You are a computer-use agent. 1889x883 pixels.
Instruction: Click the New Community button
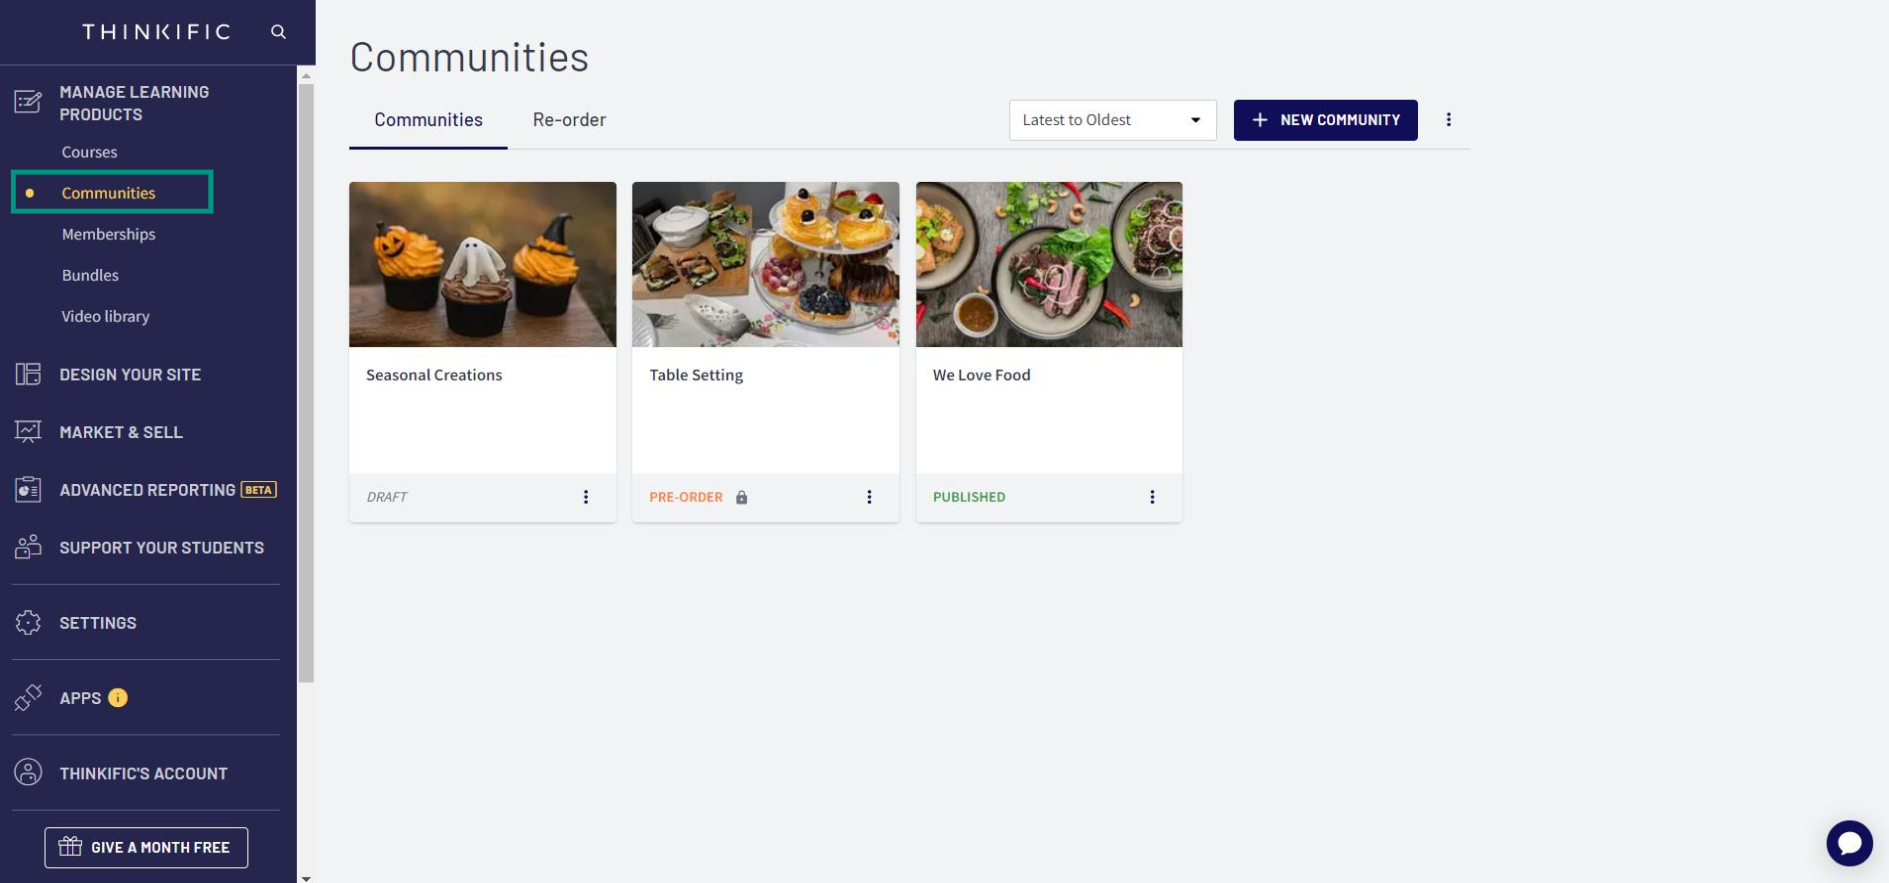coord(1325,120)
